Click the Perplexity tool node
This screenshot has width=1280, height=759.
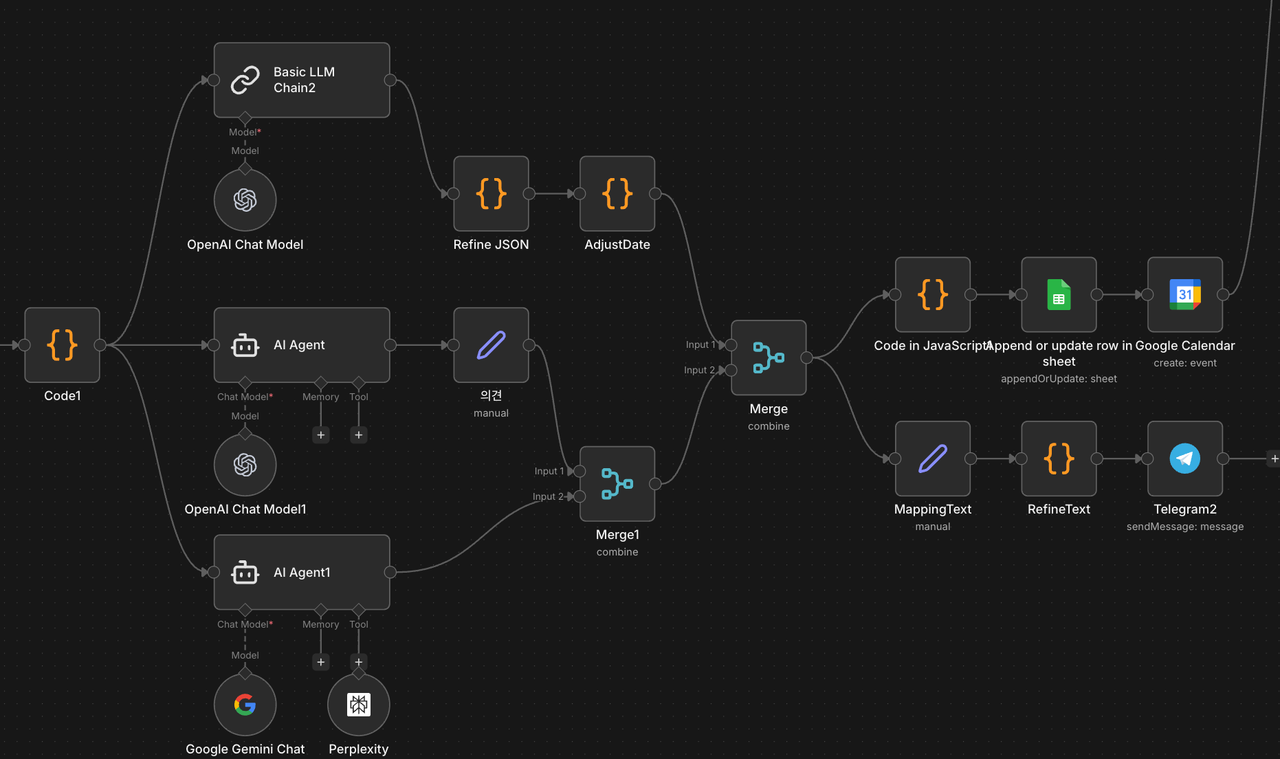tap(358, 705)
